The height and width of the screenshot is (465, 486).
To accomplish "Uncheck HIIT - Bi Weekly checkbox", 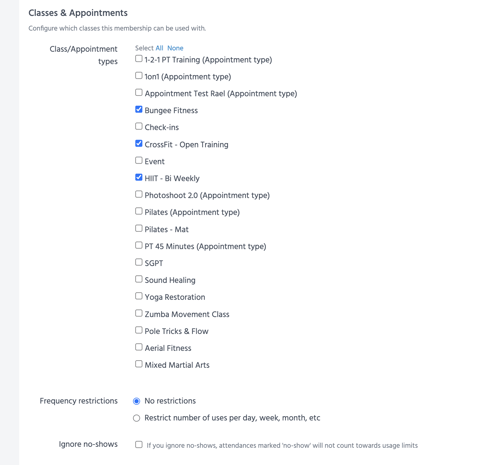I will (x=139, y=177).
